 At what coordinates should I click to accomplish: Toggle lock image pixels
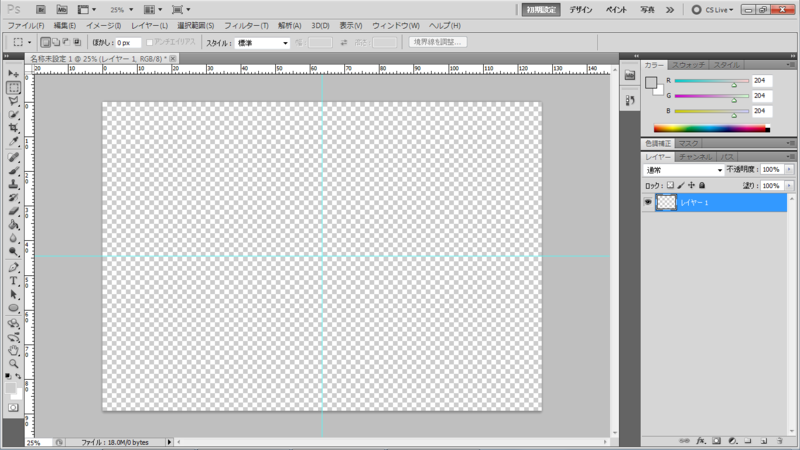[681, 185]
